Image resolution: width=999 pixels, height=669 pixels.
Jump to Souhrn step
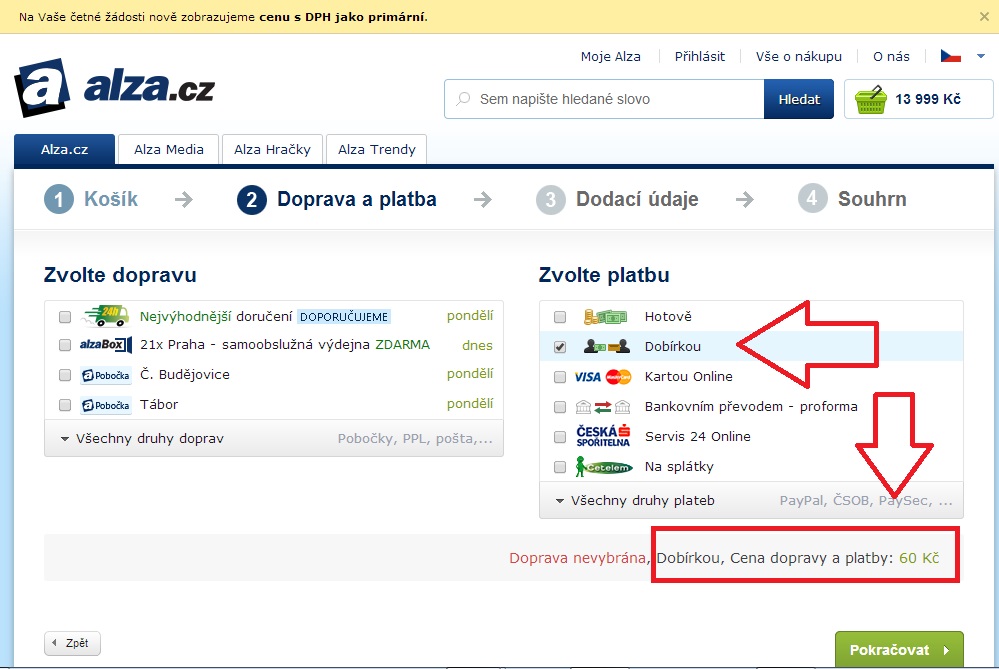pos(872,199)
